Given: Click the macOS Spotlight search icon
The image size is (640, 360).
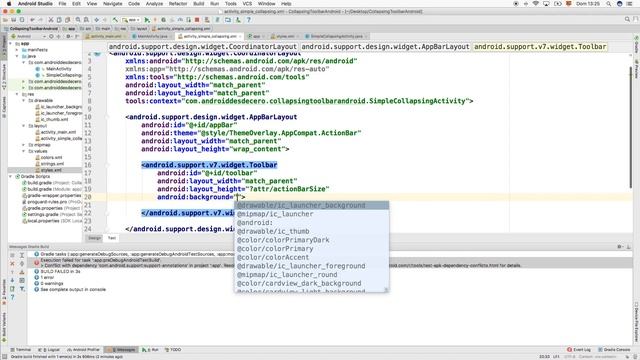Looking at the screenshot, I should pos(609,4).
